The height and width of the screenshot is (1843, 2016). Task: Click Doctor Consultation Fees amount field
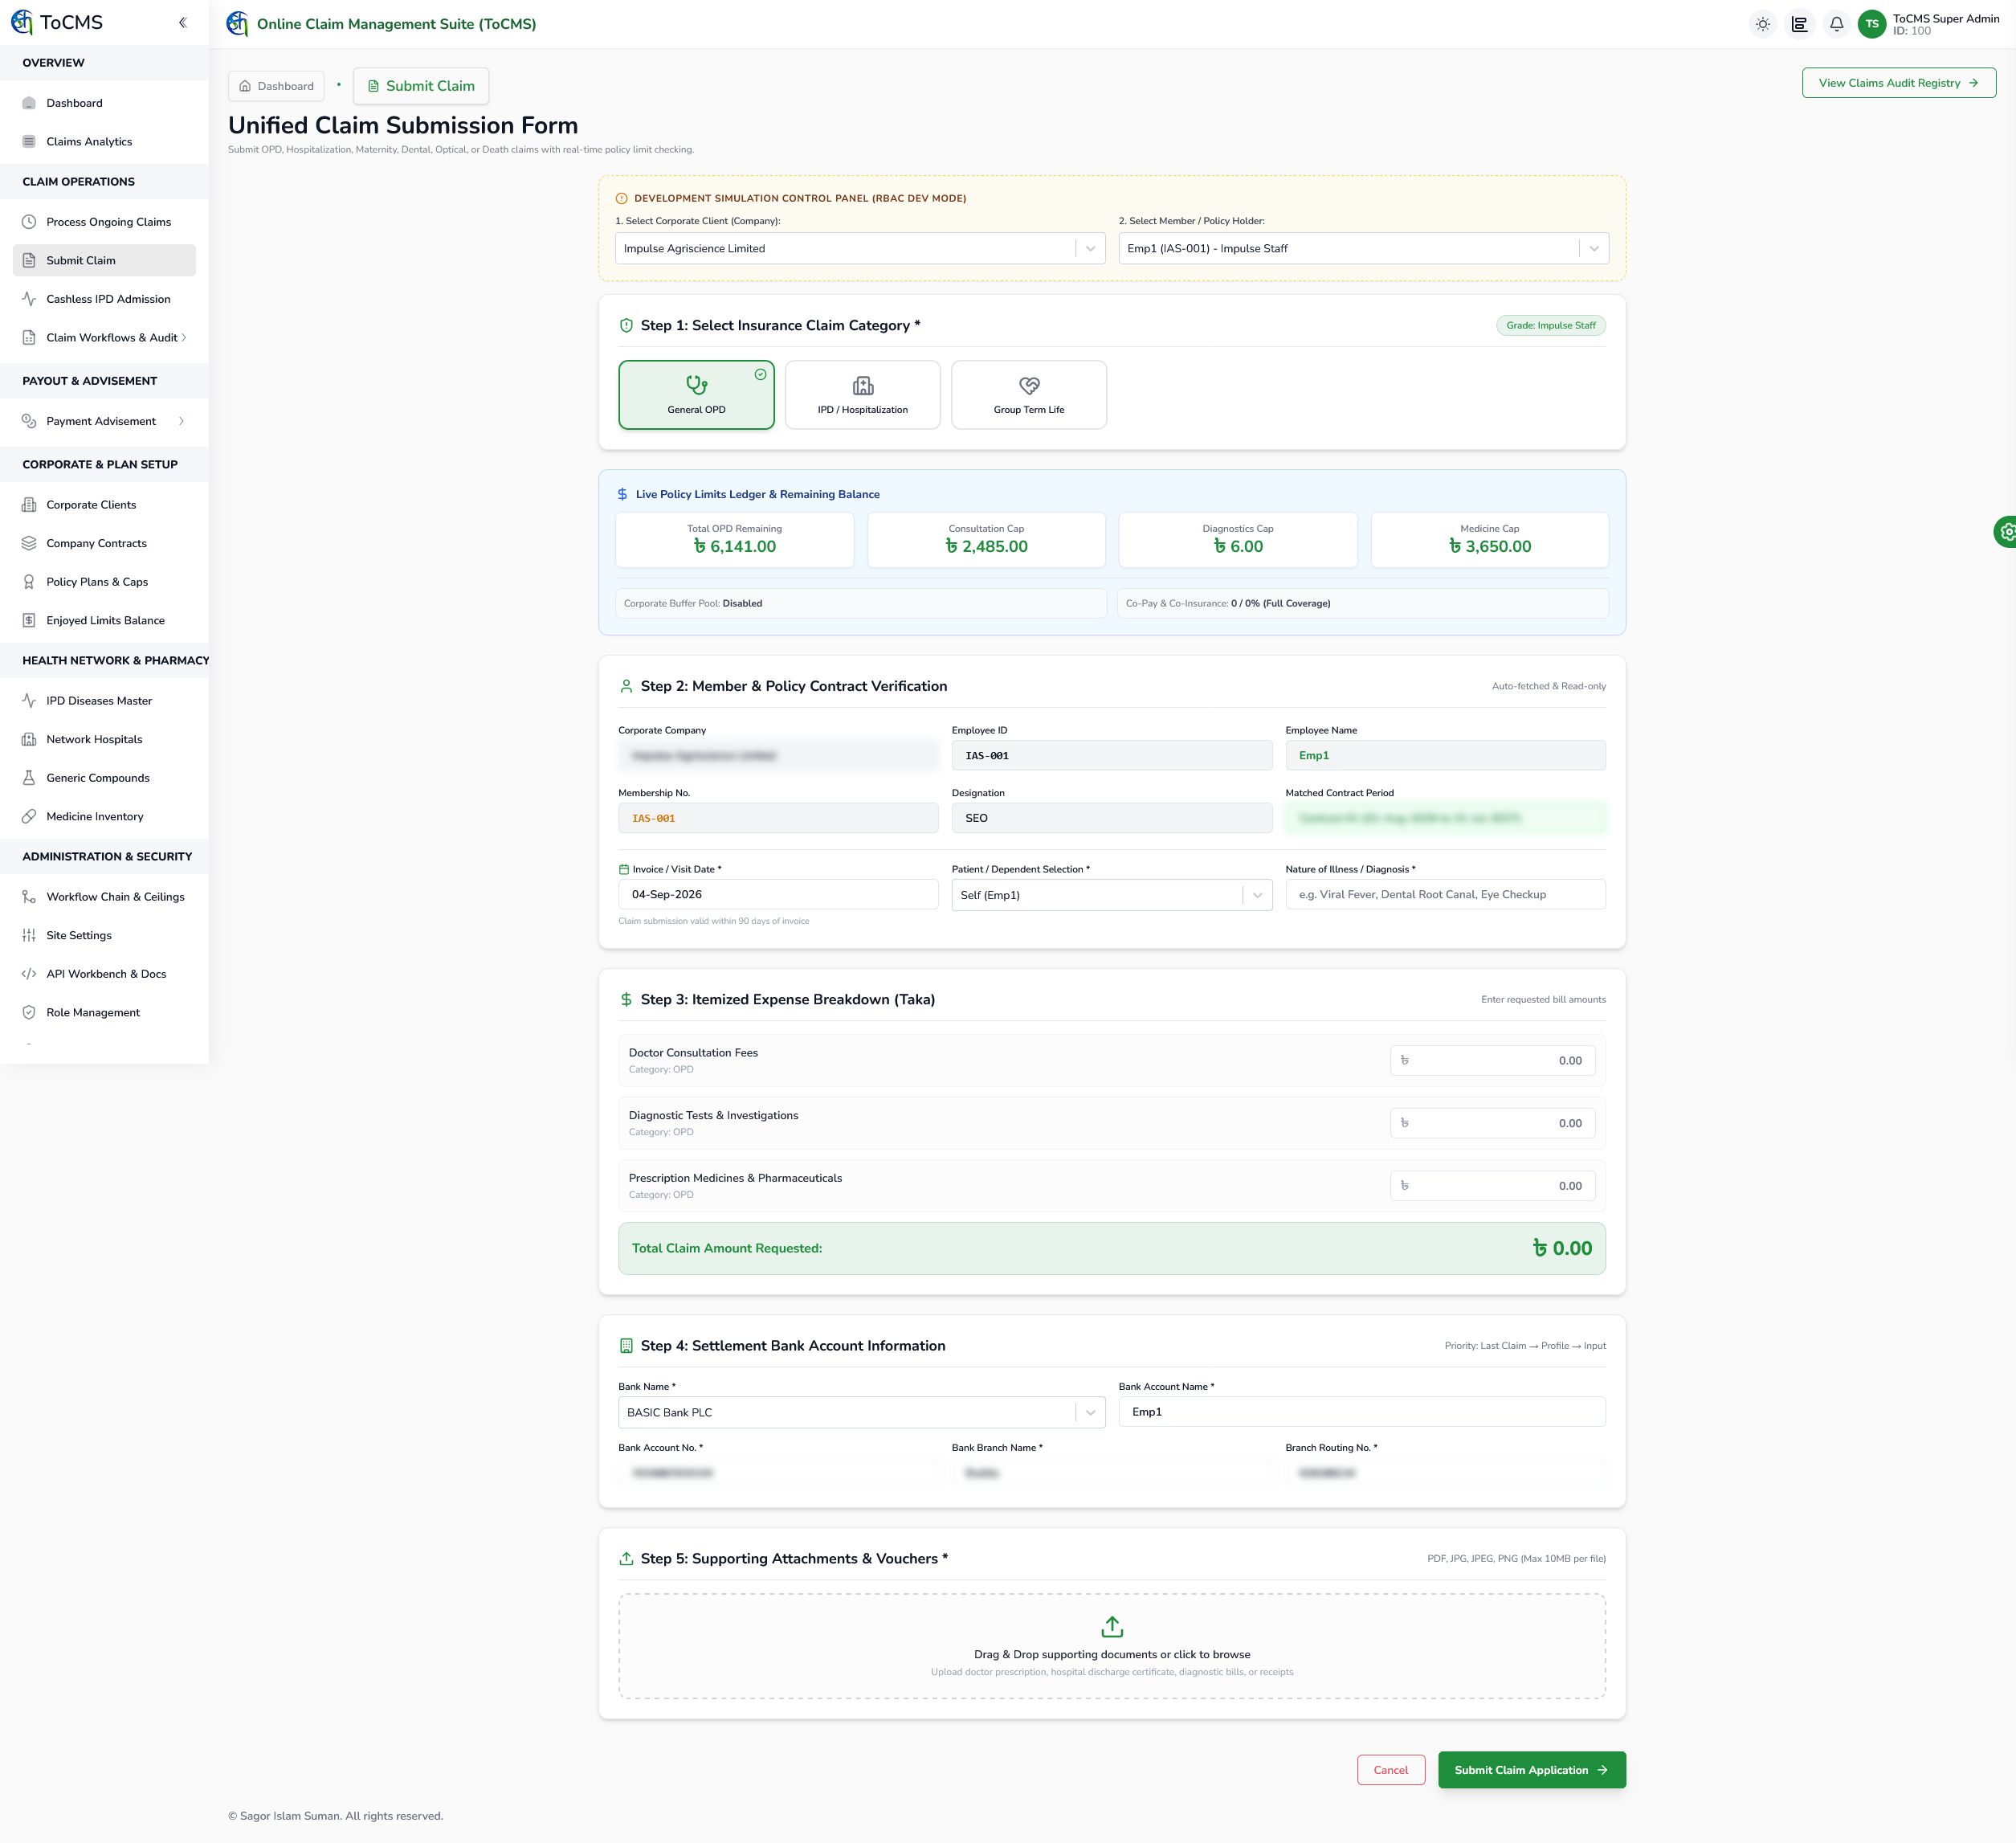[1492, 1061]
